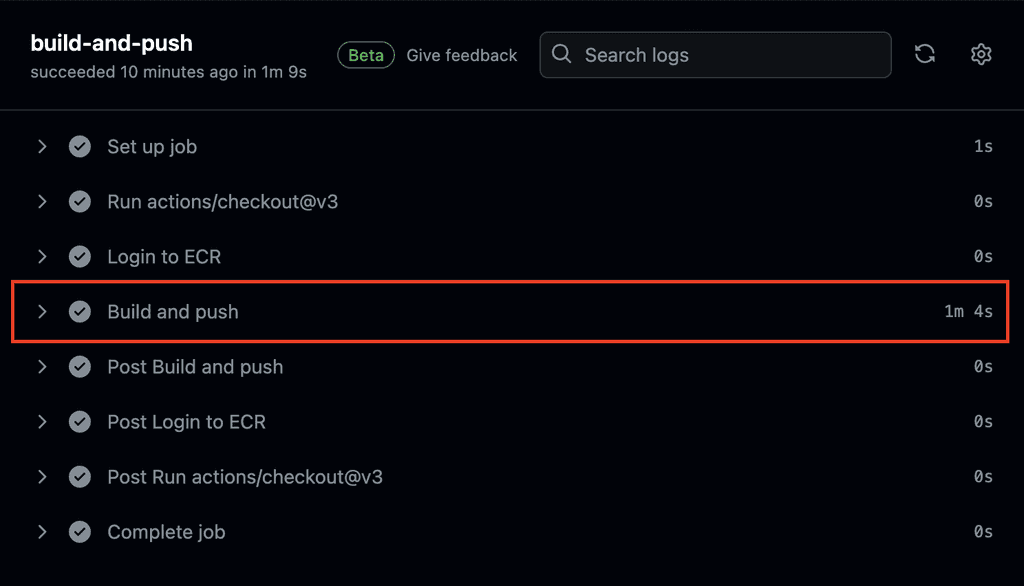
Task: Expand the Build and push step logs
Action: [x=42, y=311]
